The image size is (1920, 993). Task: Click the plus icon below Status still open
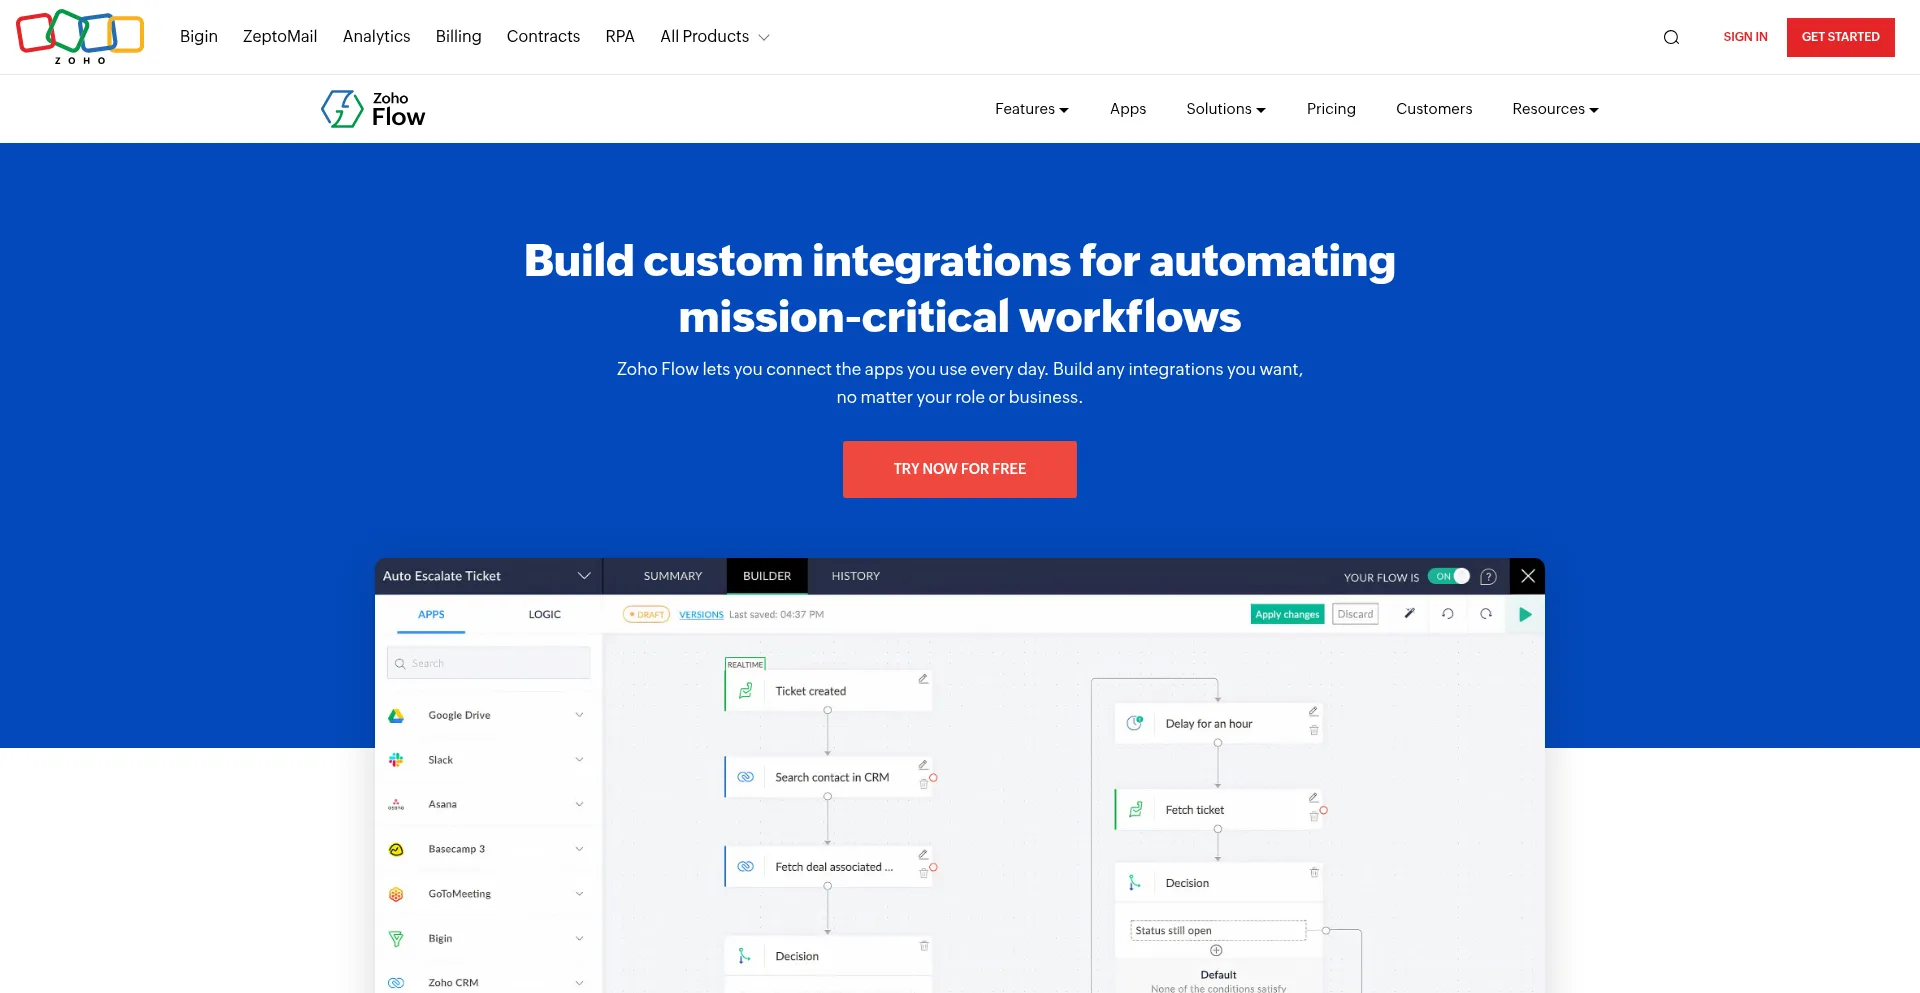pos(1216,950)
